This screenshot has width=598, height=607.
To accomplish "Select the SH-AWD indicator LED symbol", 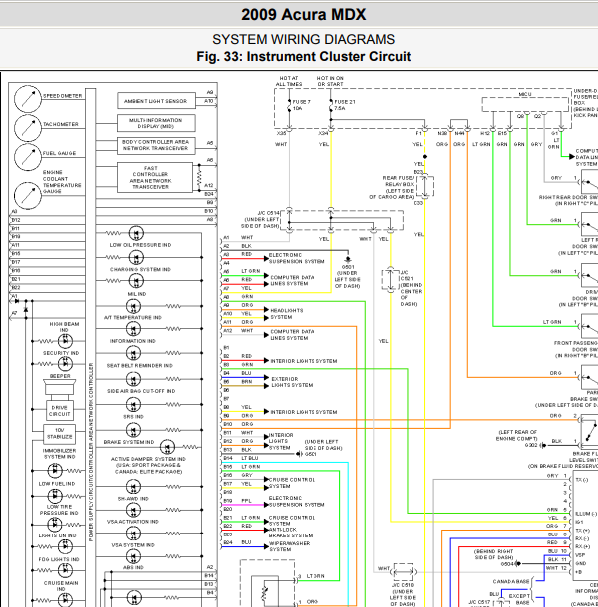I will point(134,487).
